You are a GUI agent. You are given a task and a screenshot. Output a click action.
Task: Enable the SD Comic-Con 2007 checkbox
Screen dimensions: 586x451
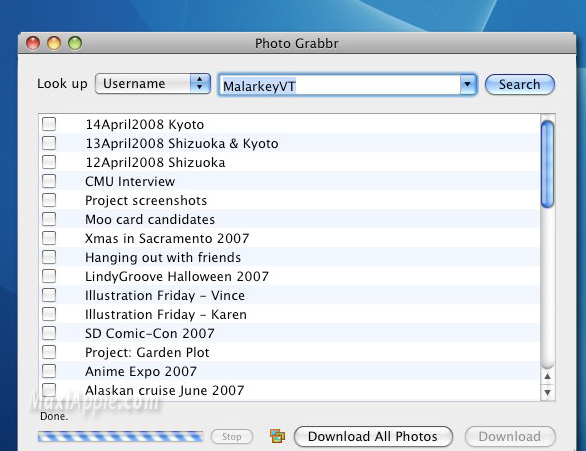tap(49, 333)
